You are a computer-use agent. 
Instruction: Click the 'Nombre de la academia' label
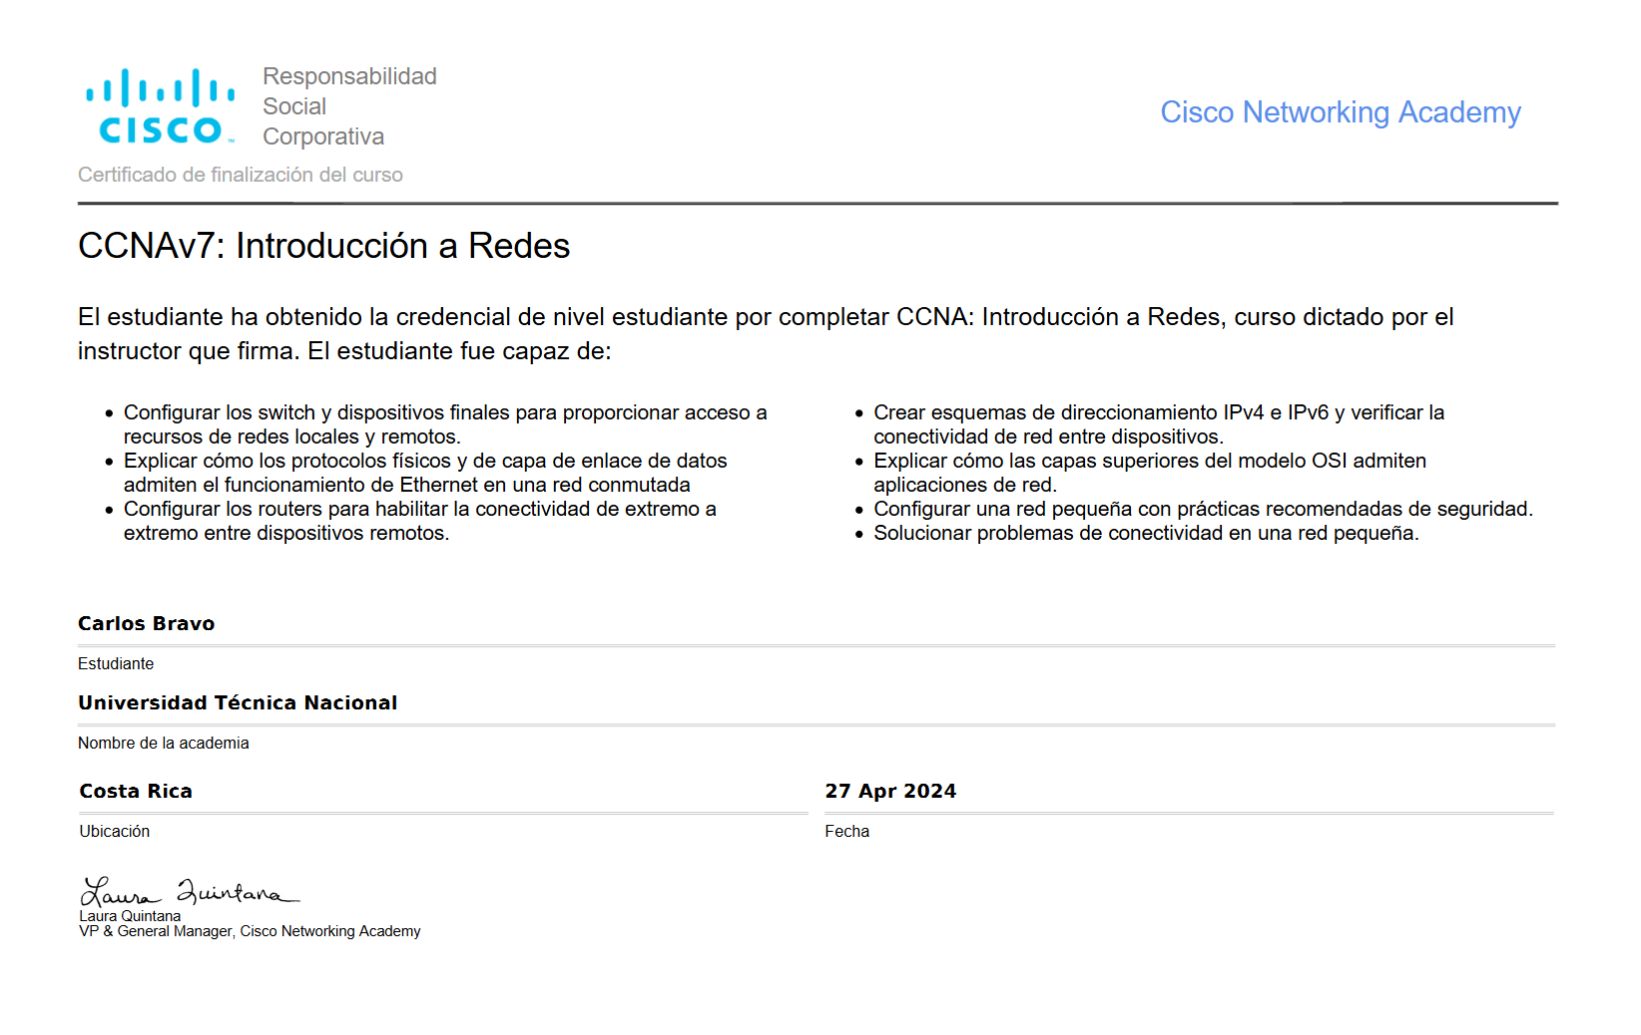click(164, 743)
